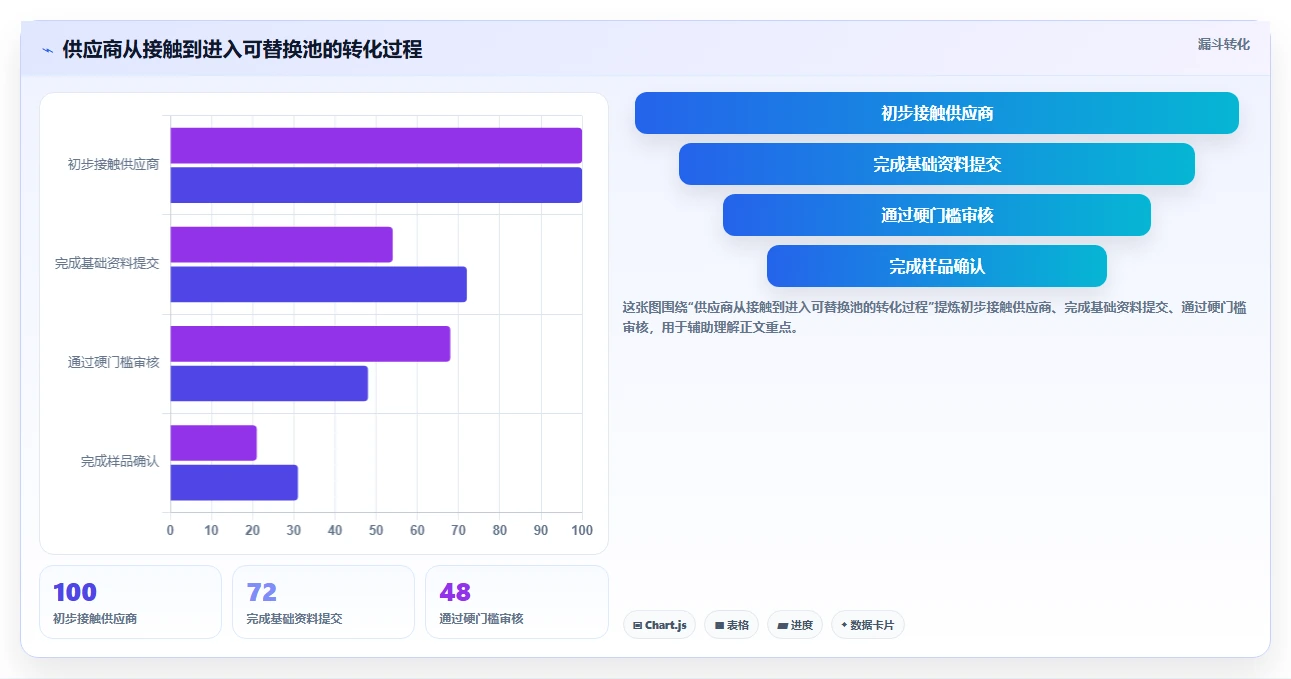Click the x-axis tick 80

coord(500,530)
